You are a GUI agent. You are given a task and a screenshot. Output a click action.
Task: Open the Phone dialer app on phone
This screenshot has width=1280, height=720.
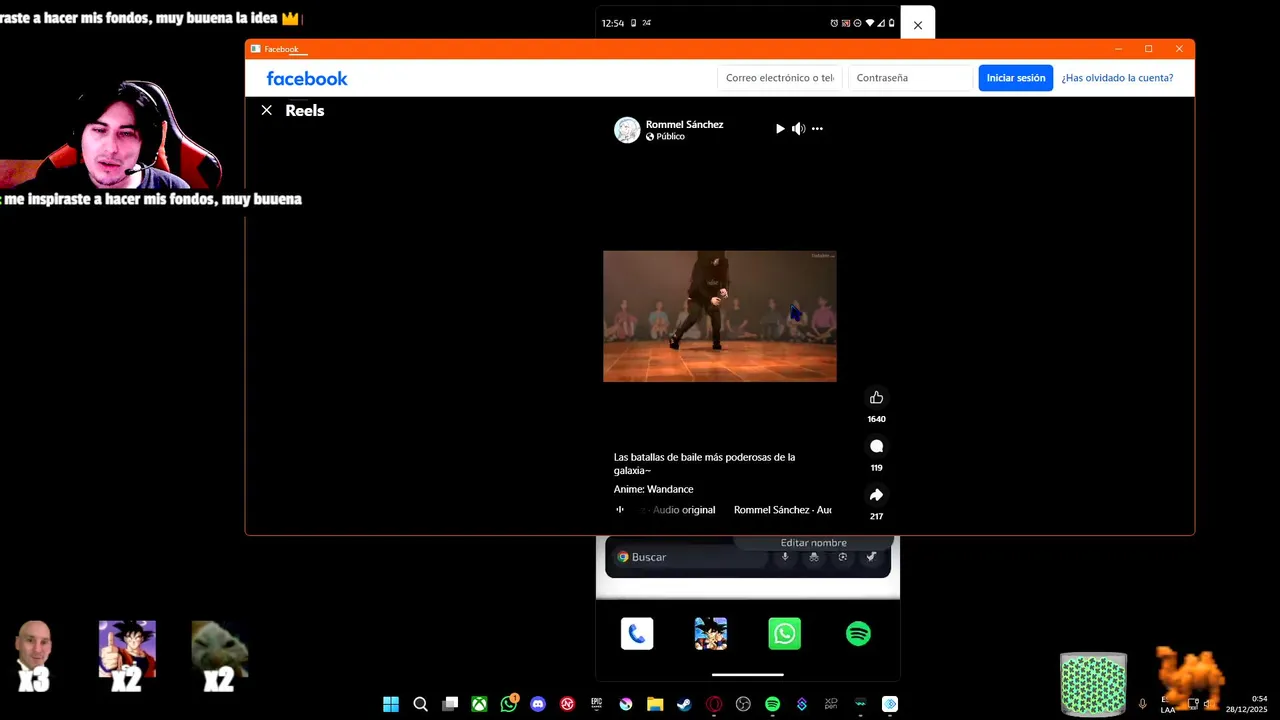[637, 634]
